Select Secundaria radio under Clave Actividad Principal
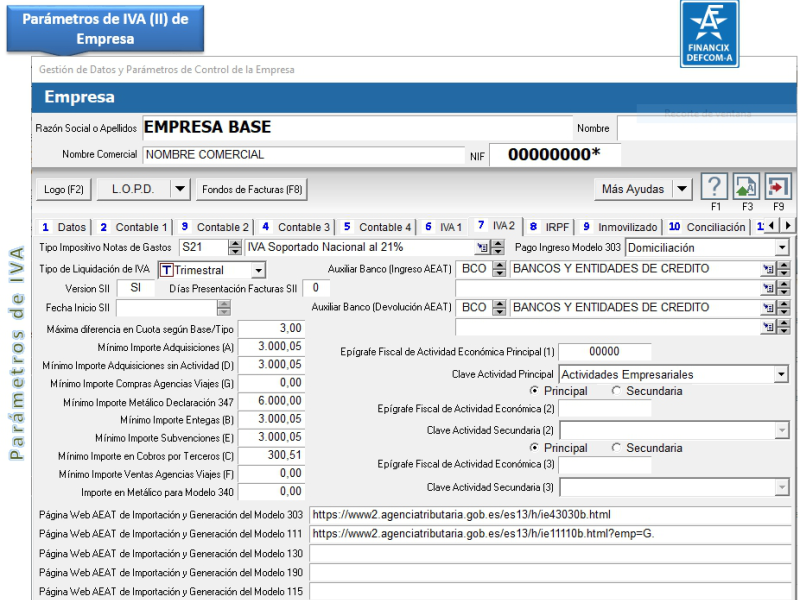The image size is (800, 600). [x=616, y=391]
